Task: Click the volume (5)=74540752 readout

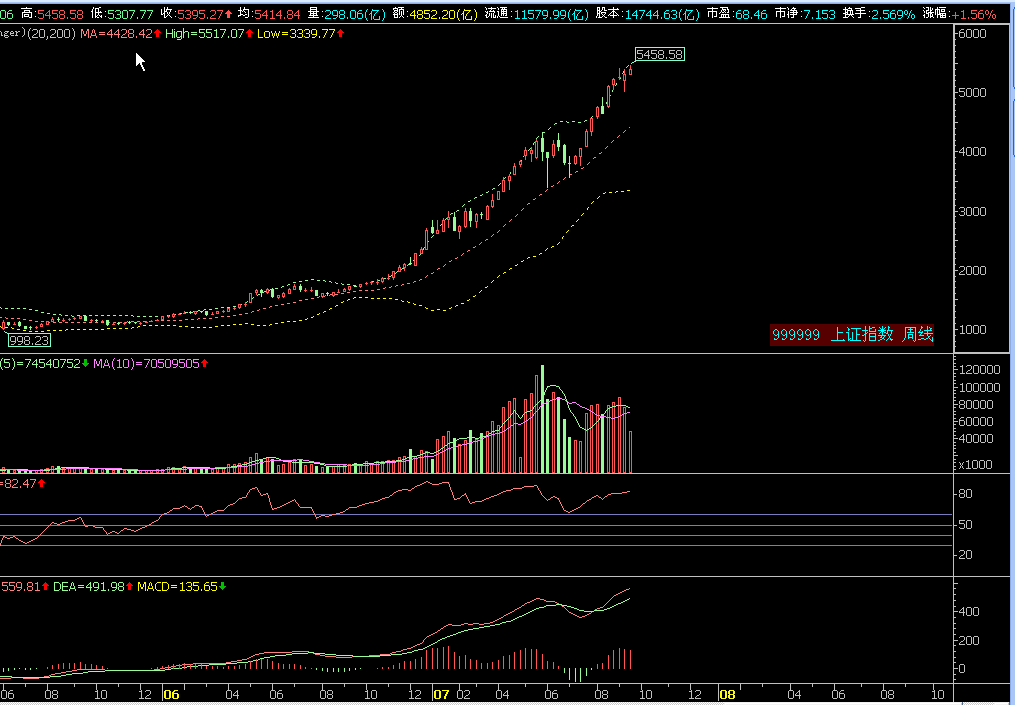Action: pyautogui.click(x=45, y=364)
